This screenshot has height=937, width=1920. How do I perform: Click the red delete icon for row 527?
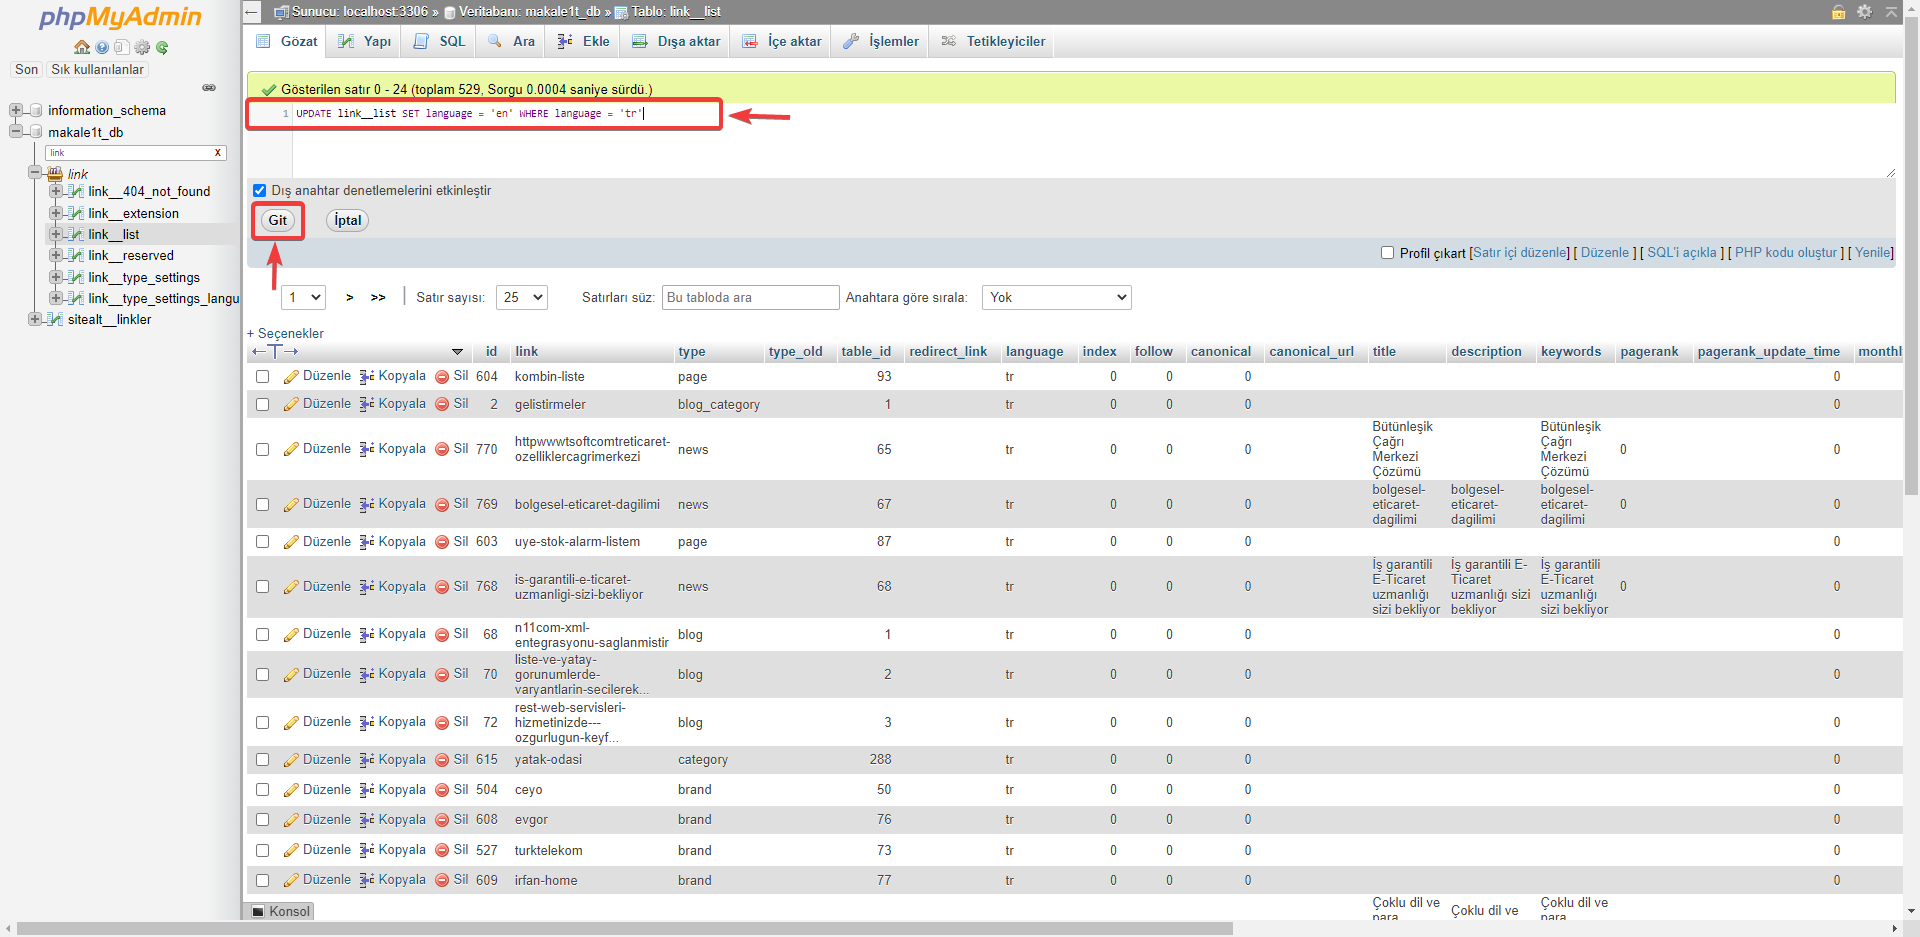[x=442, y=850]
